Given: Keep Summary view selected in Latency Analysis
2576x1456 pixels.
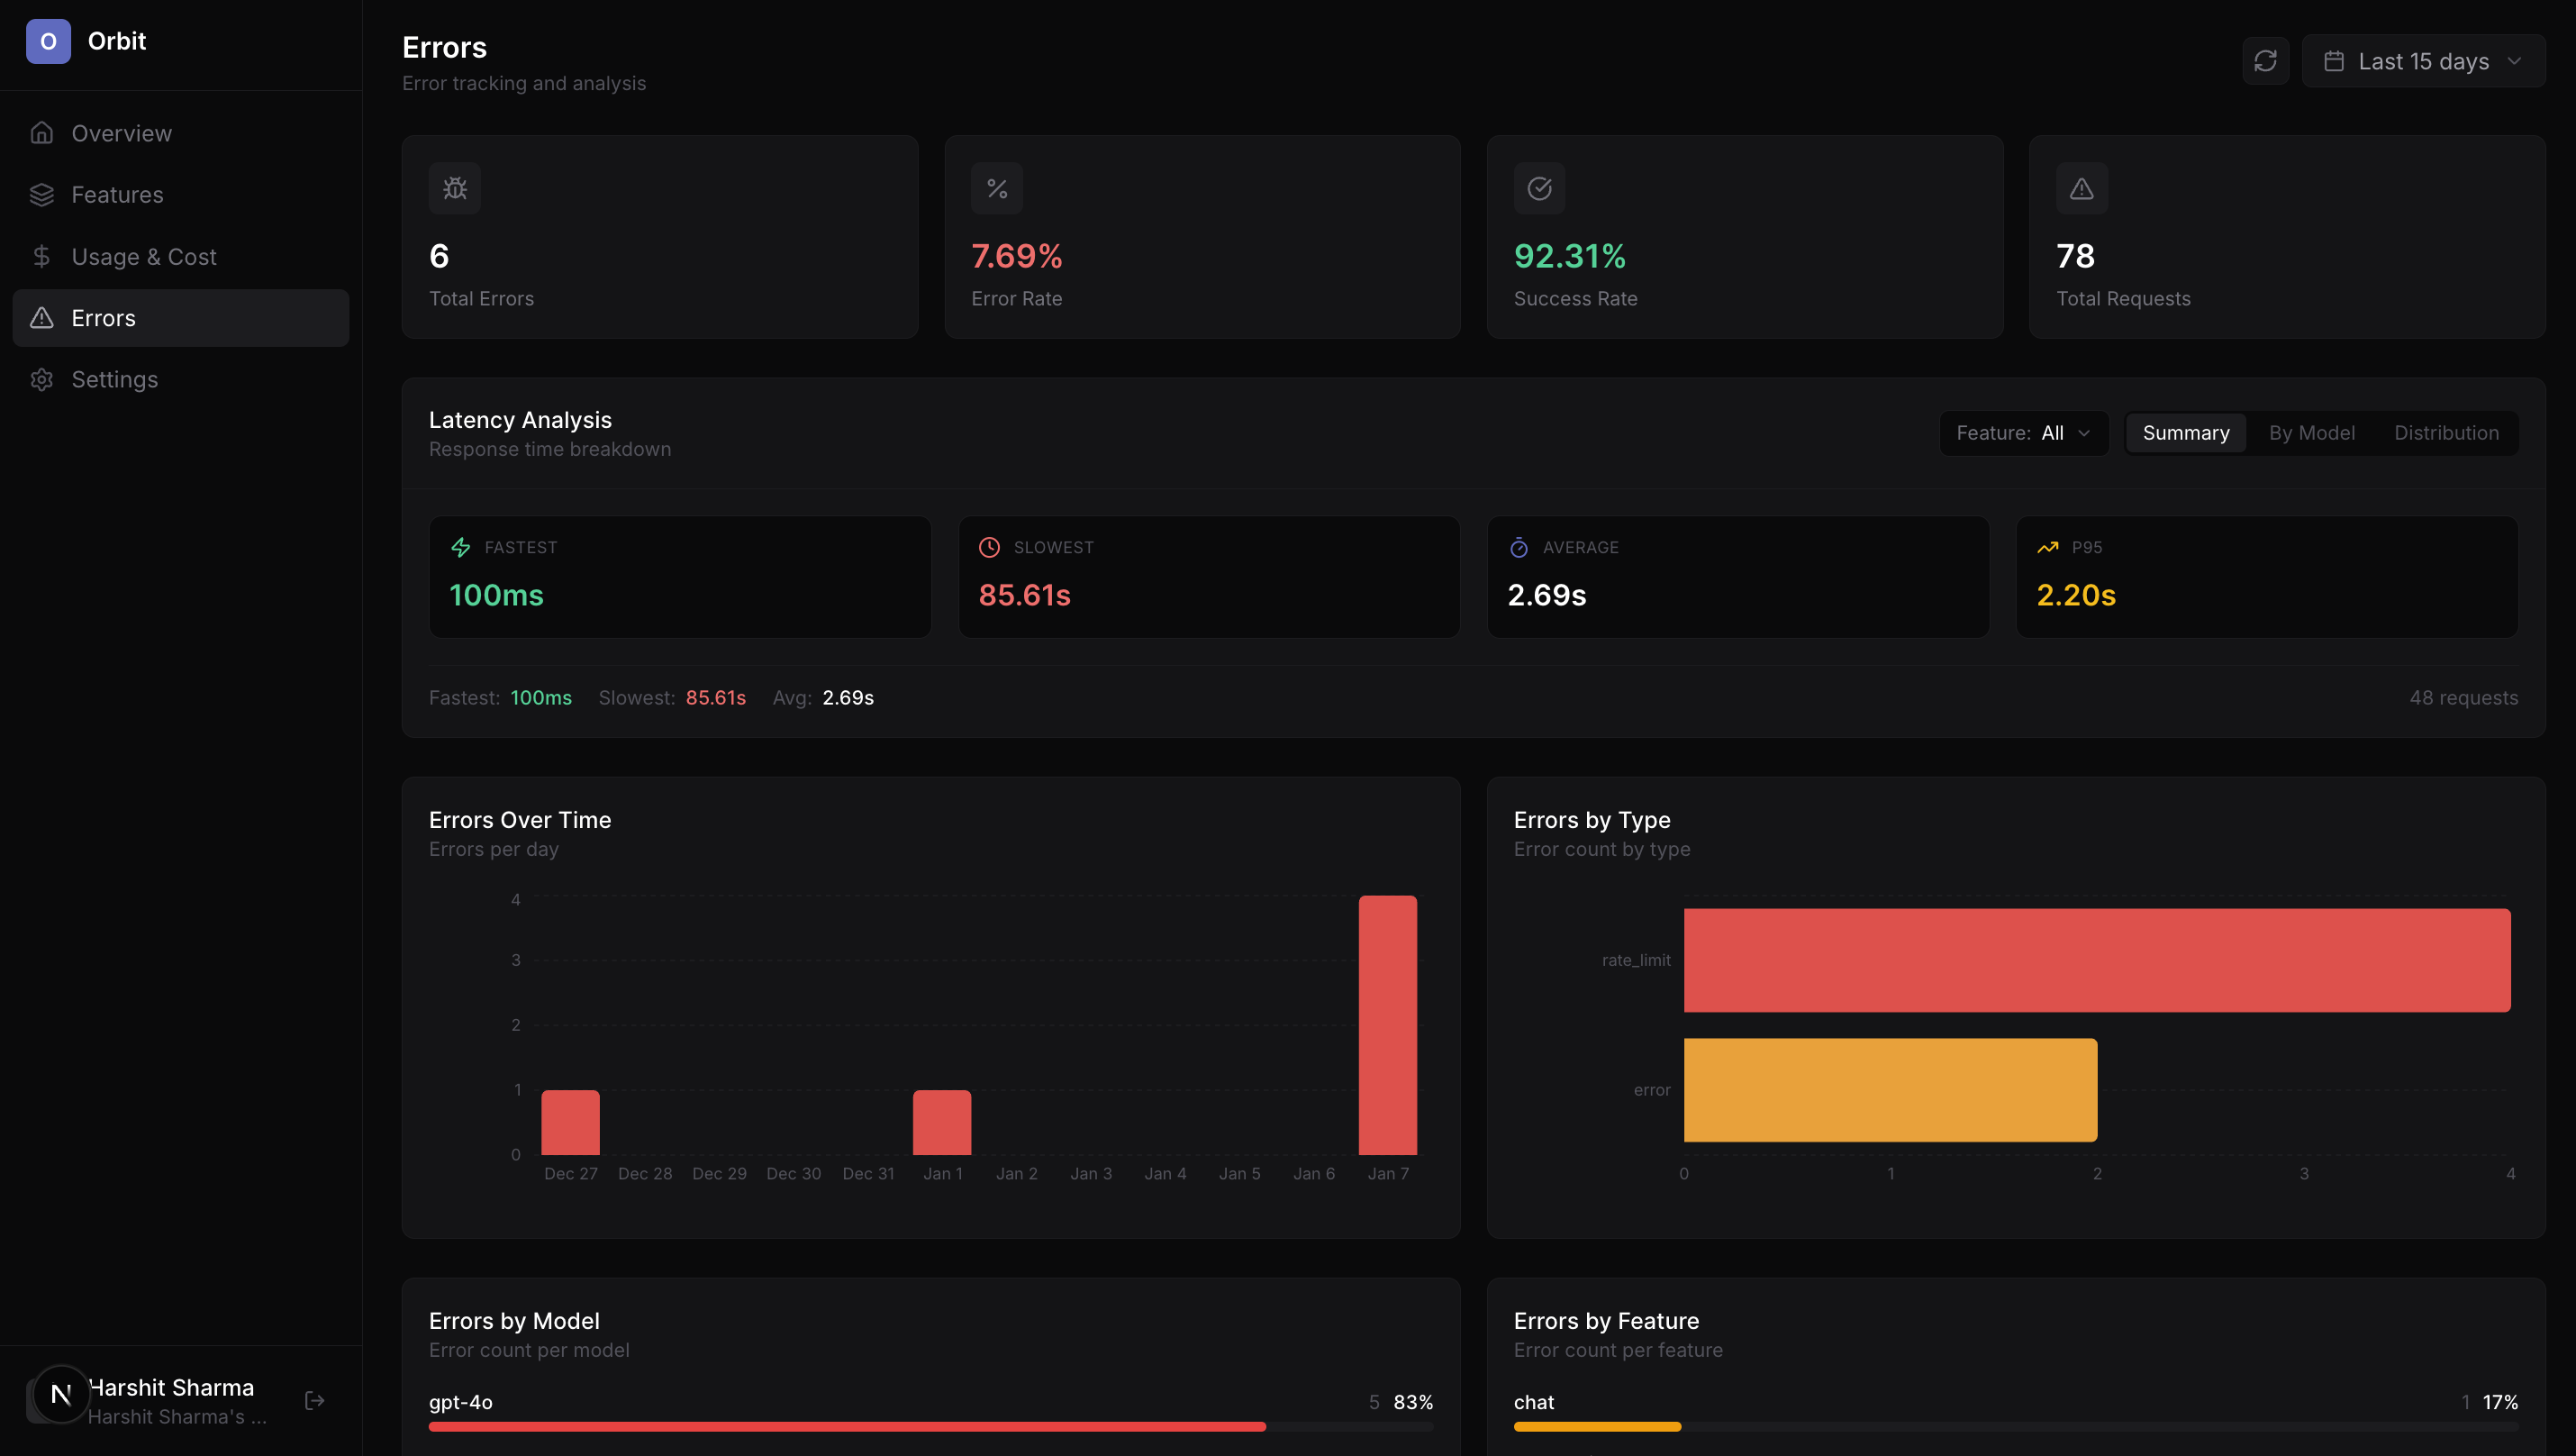Looking at the screenshot, I should pos(2186,432).
